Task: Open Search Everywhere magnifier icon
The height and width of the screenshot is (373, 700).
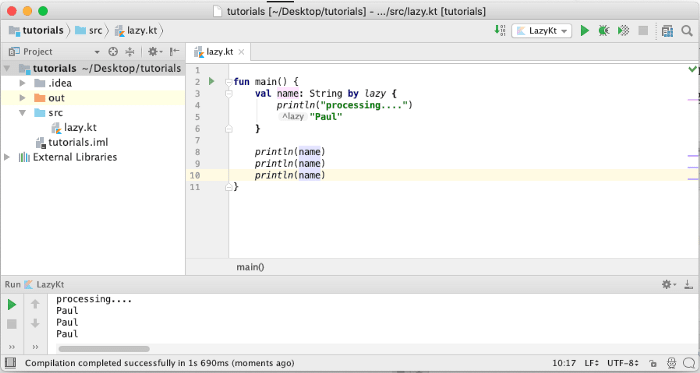Action: tap(687, 31)
